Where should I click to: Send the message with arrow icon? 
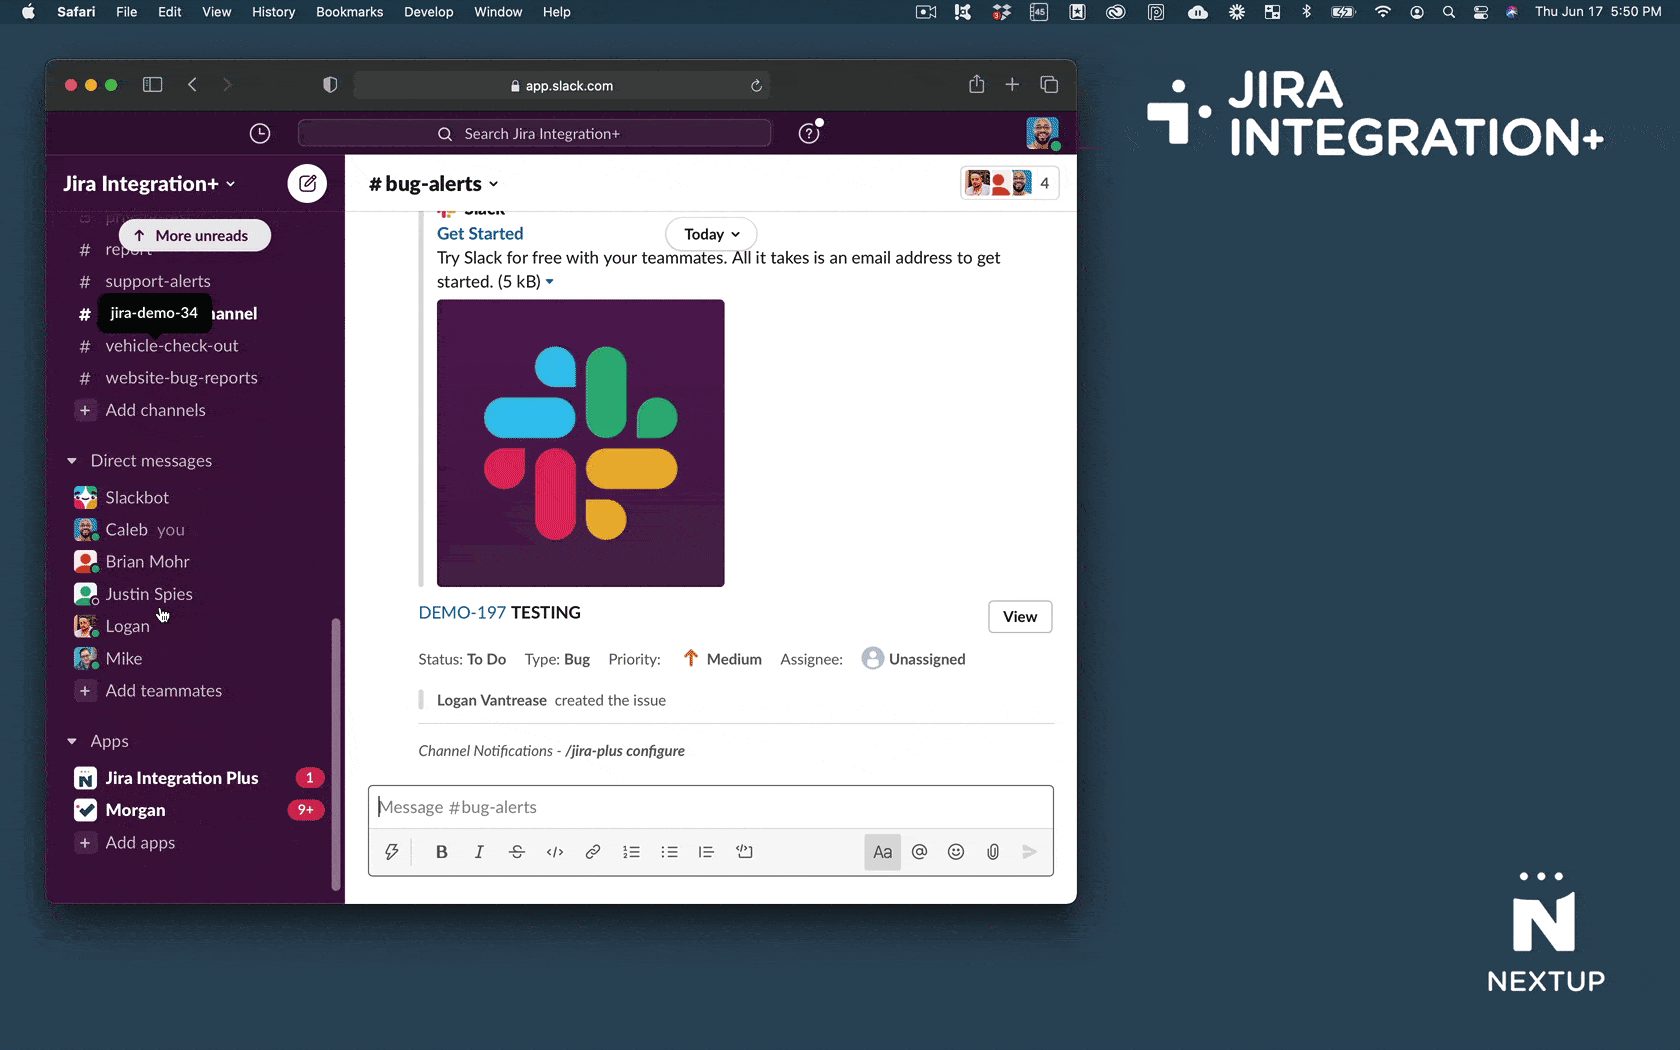click(x=1029, y=852)
